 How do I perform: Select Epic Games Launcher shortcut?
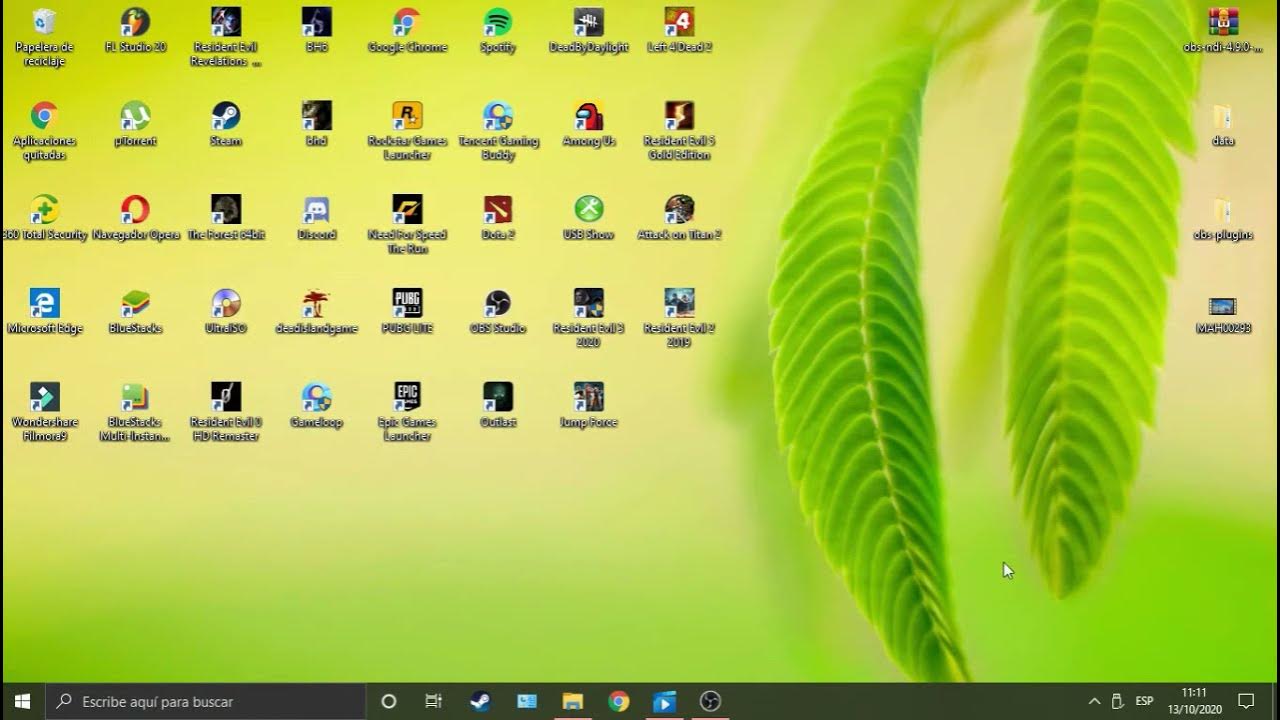click(x=407, y=411)
